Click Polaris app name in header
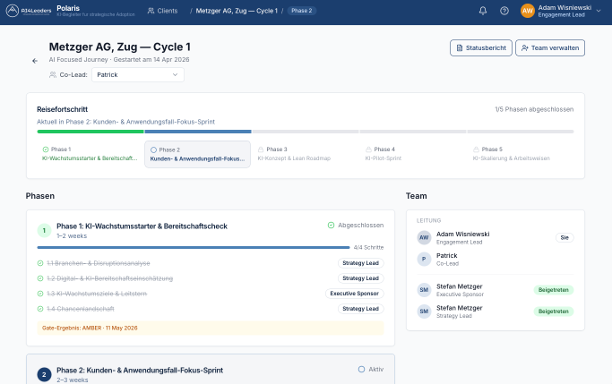Screen dimensions: 612x384 [x=68, y=8]
